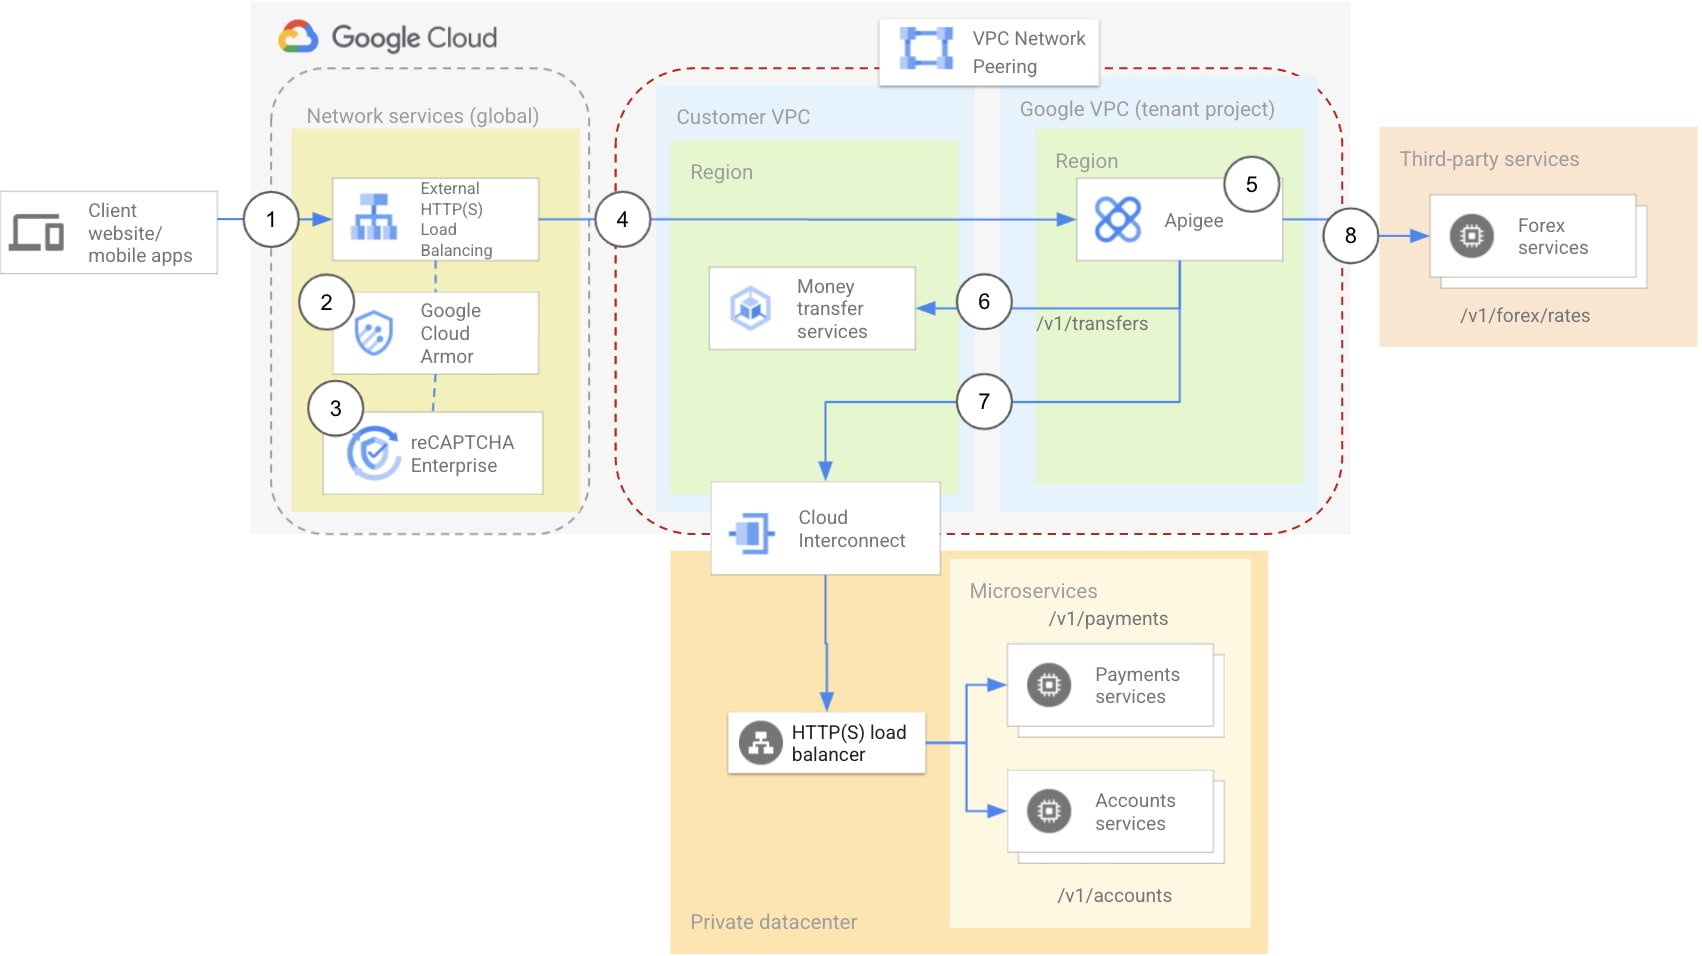Select the Payments services icon

[x=1047, y=685]
